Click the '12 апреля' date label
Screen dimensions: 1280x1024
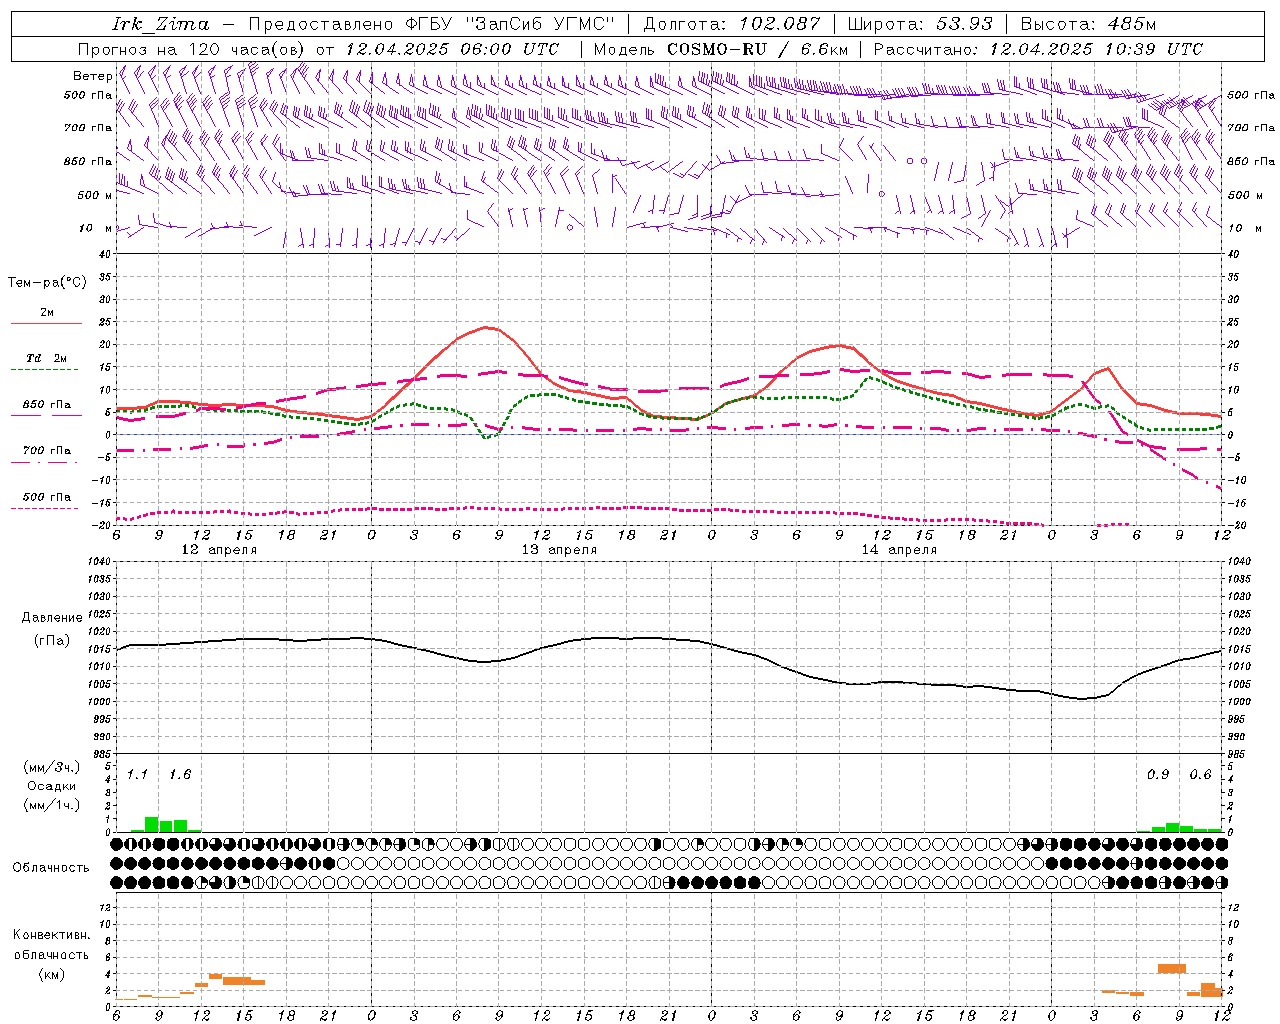pos(219,550)
